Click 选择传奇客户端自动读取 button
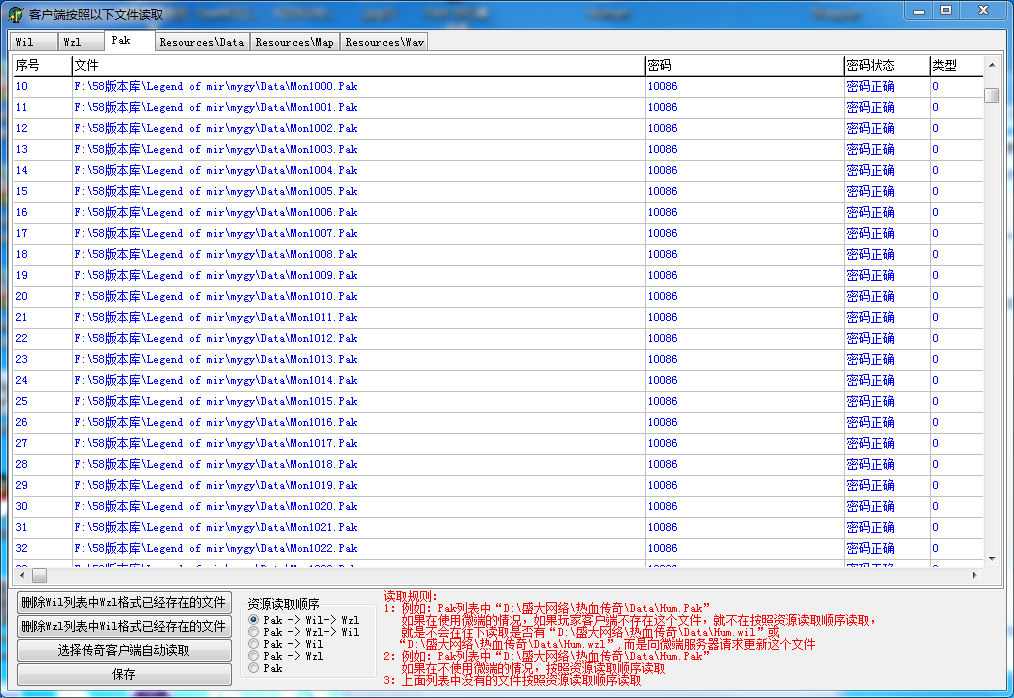Image resolution: width=1014 pixels, height=698 pixels. point(124,650)
